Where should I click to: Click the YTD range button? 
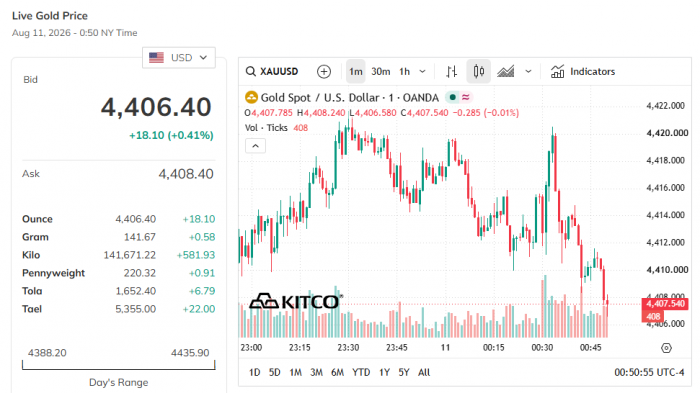[x=361, y=372]
